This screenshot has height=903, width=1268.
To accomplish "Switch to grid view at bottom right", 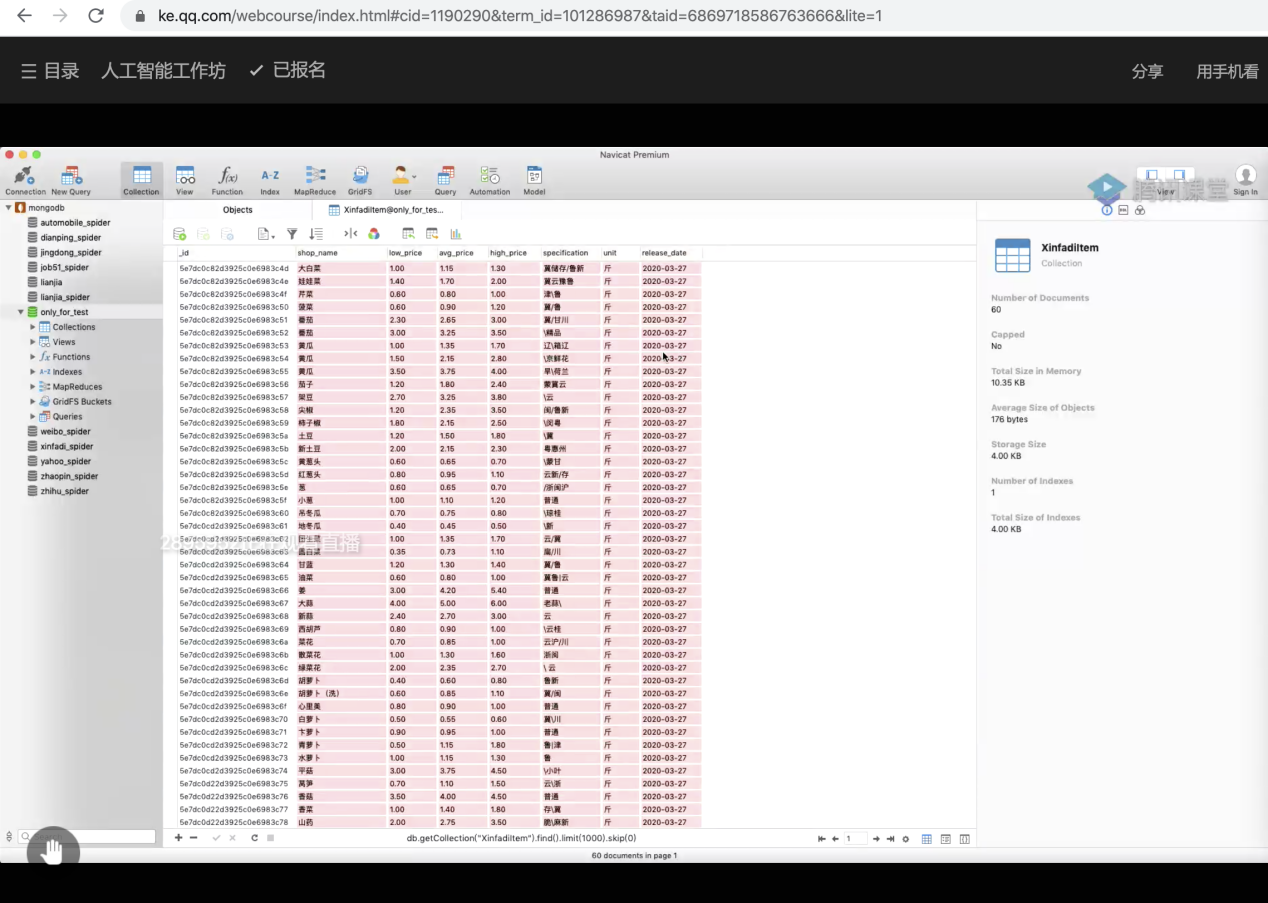I will 927,839.
